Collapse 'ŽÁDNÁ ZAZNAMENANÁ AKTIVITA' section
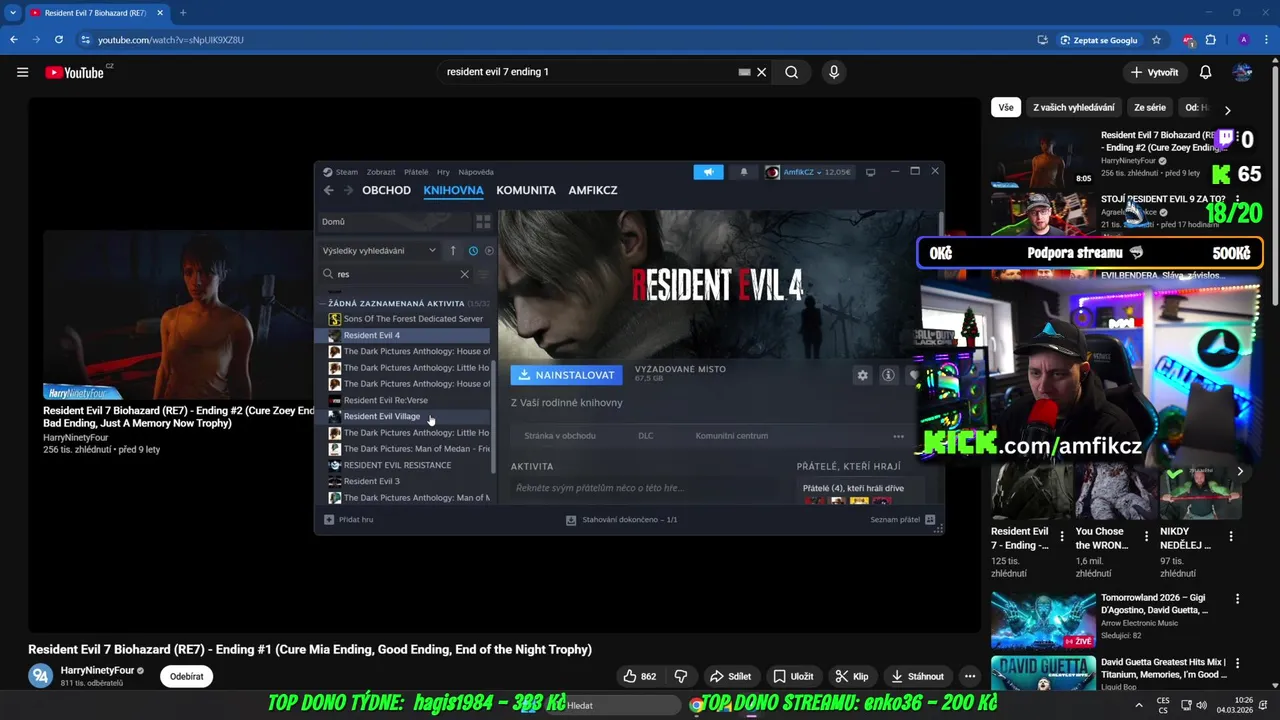The width and height of the screenshot is (1280, 720). tap(396, 303)
